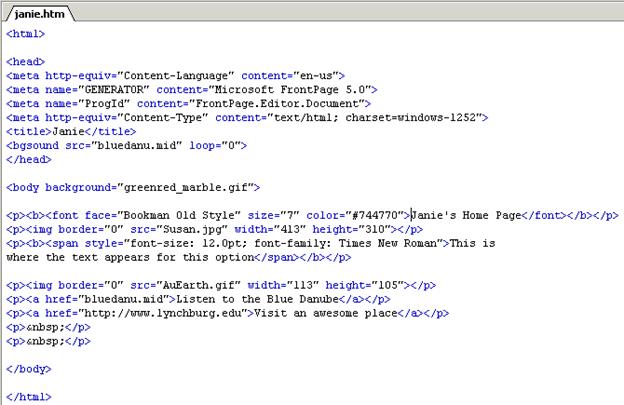Click the Bookman Old Style font face value
Screen dimensions: 624x405
coord(179,215)
